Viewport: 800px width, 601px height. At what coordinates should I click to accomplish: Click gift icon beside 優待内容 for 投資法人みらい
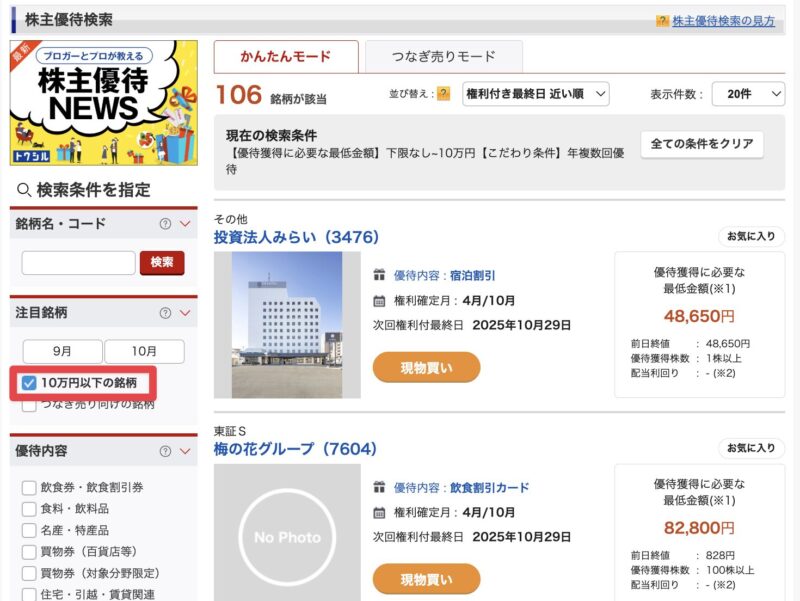379,275
